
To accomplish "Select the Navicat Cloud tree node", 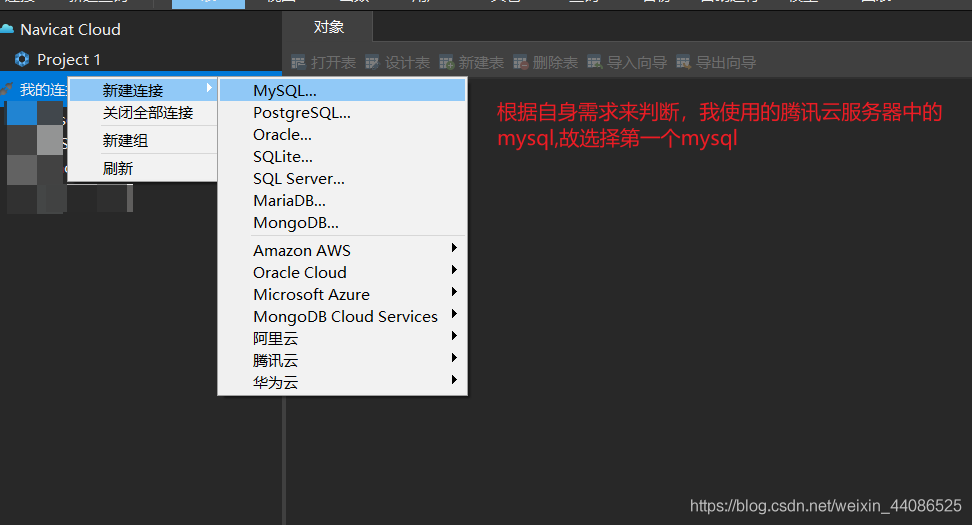I will (x=70, y=29).
